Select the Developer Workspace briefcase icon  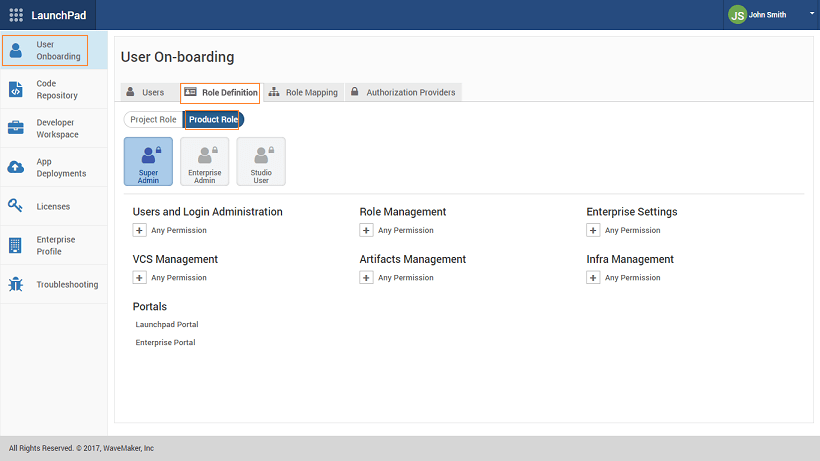16,128
